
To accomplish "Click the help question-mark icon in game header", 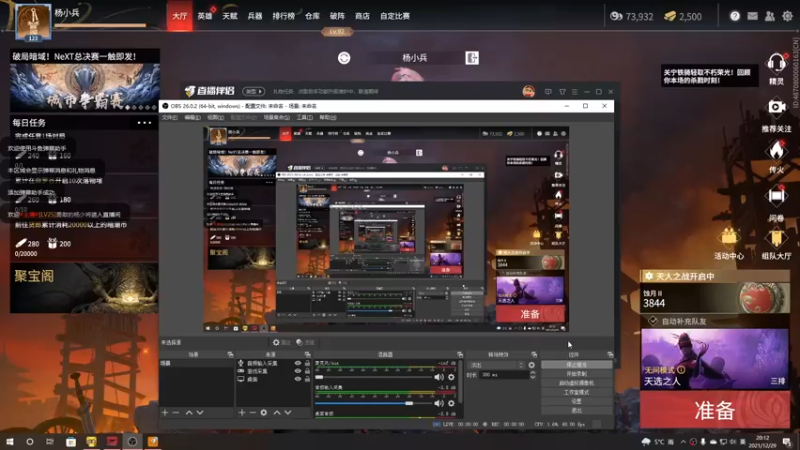I will click(x=735, y=16).
